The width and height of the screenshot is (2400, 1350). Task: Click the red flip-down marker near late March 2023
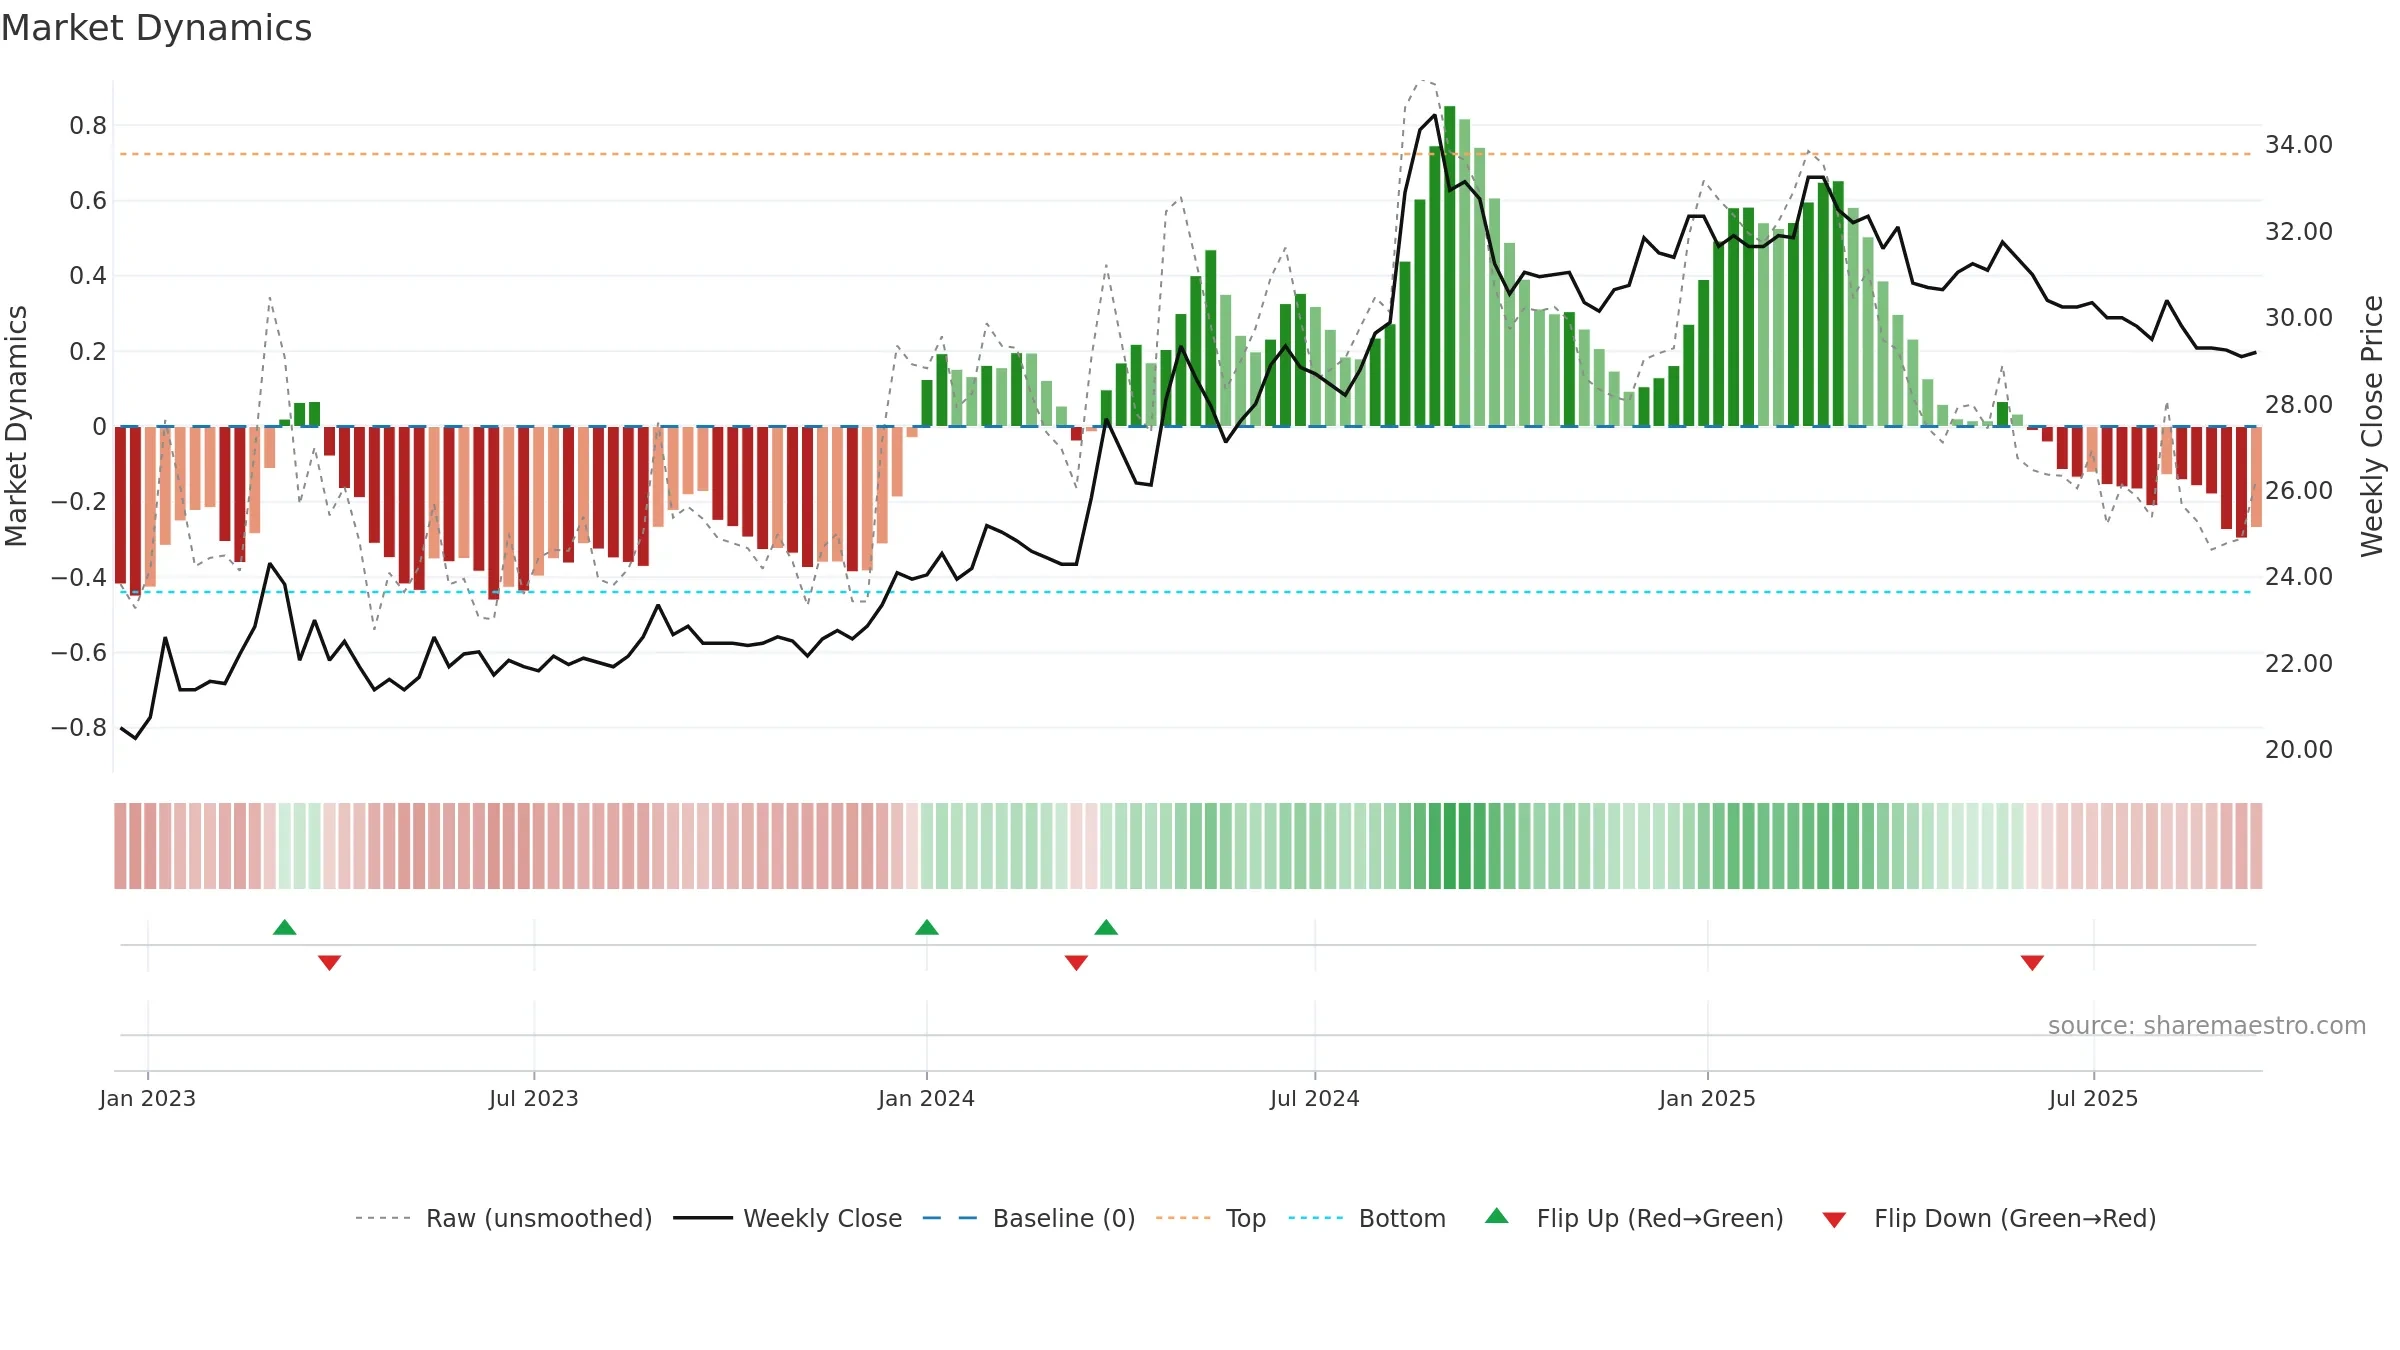coord(330,963)
